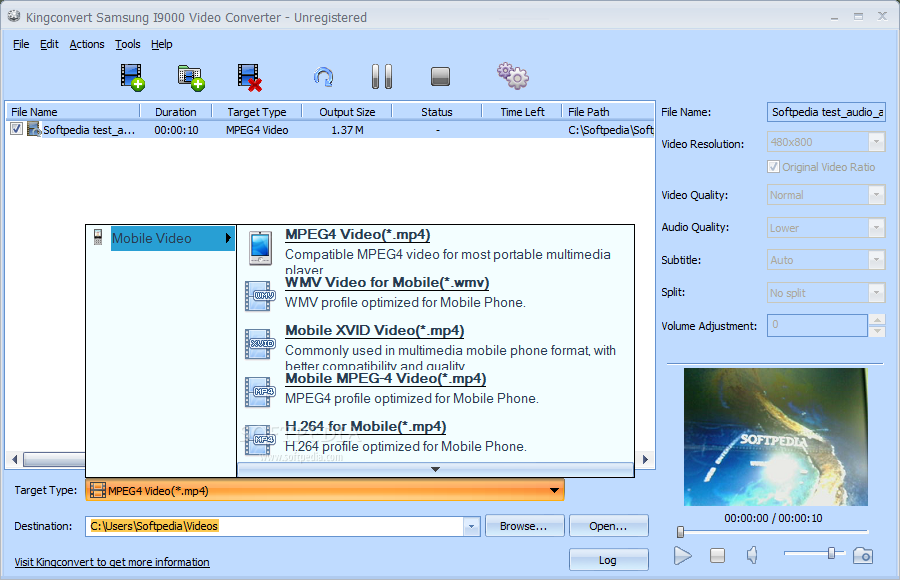
Task: Mute the preview speaker icon
Action: tap(752, 555)
